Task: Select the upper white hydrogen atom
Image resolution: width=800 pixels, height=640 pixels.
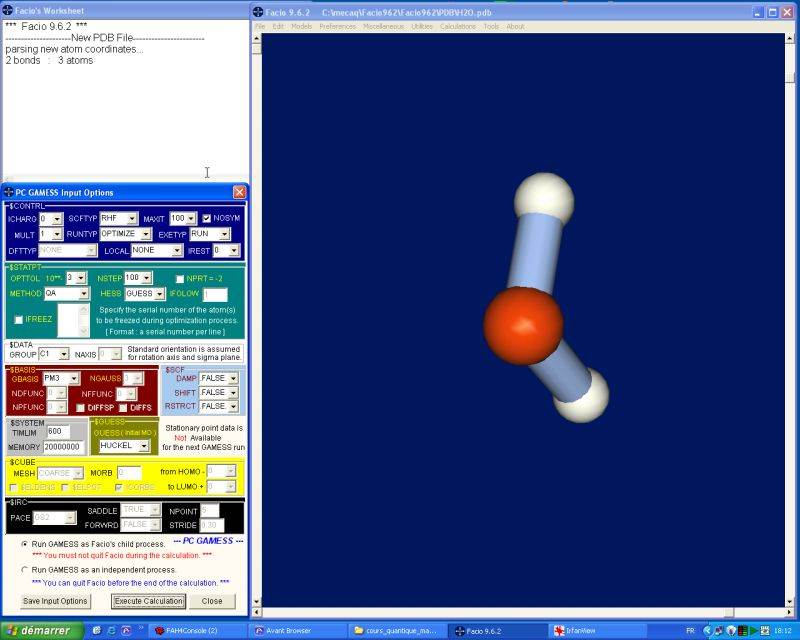Action: click(544, 200)
